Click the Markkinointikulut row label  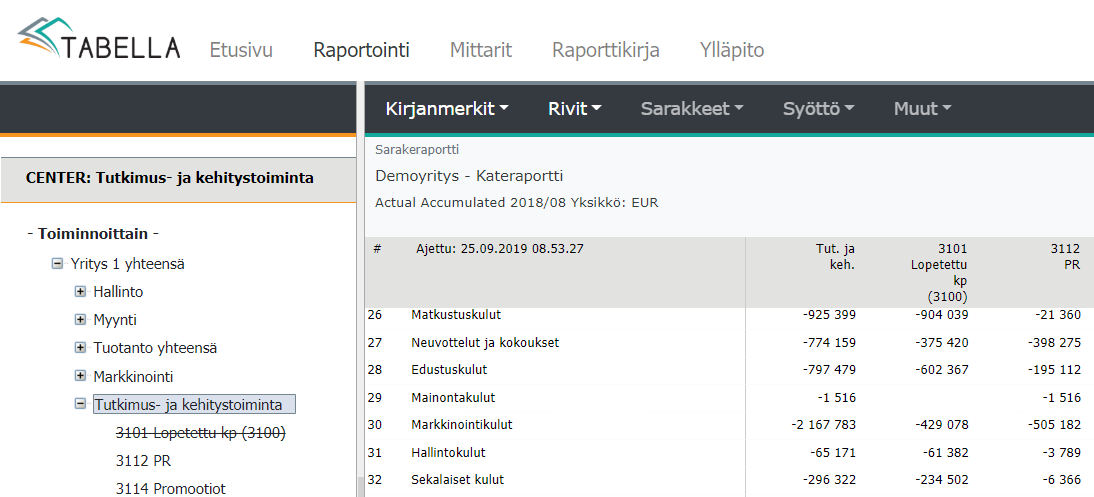pos(461,425)
